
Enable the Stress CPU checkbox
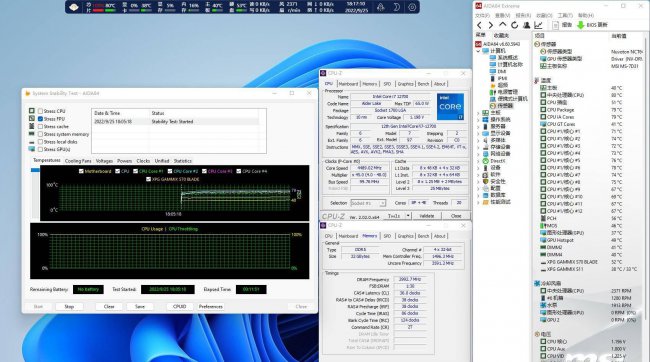click(40, 111)
